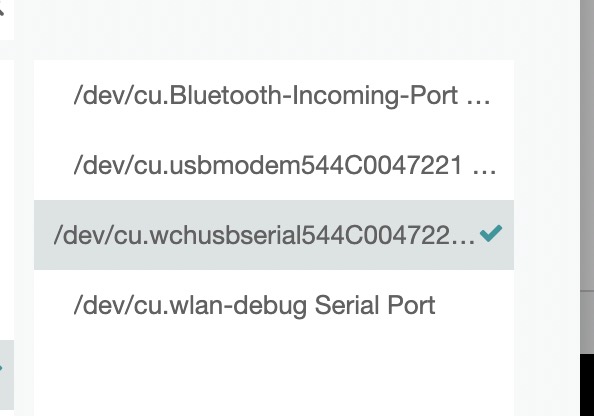Select /dev/cu.Bluetooth-Incoming-Port from the port list
Viewport: 594px width, 416px height.
click(274, 95)
